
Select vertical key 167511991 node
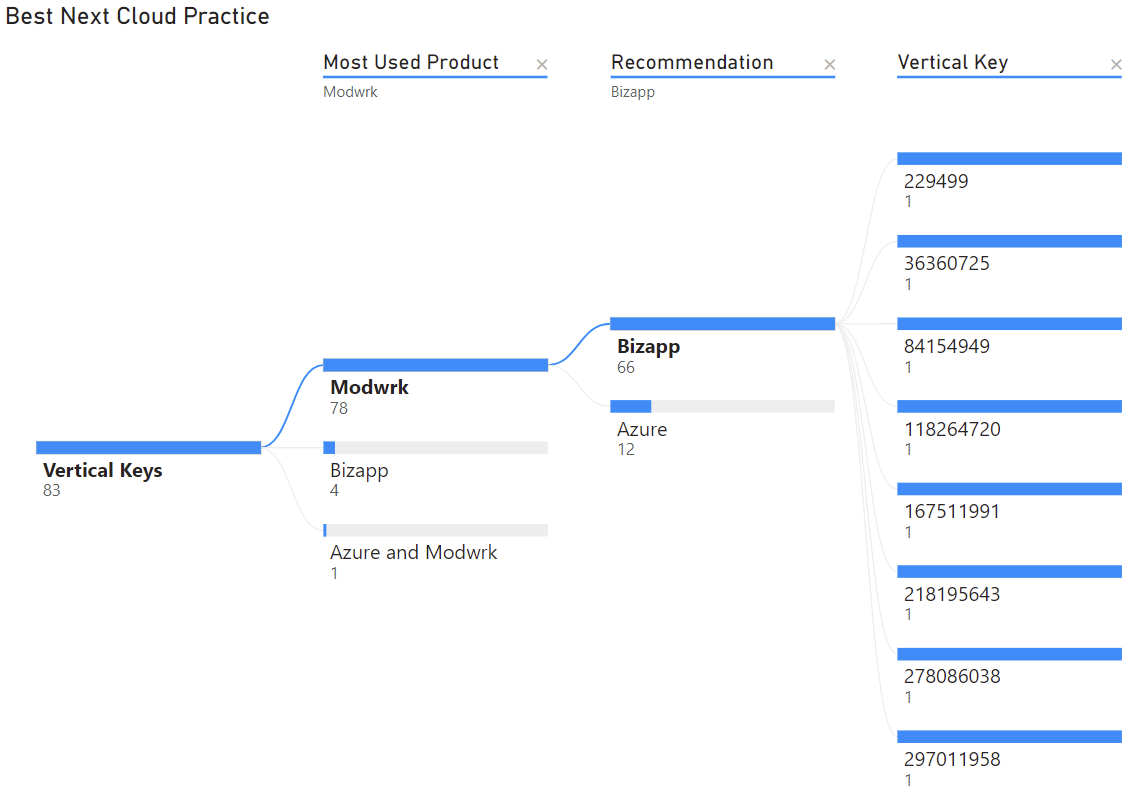(1009, 489)
